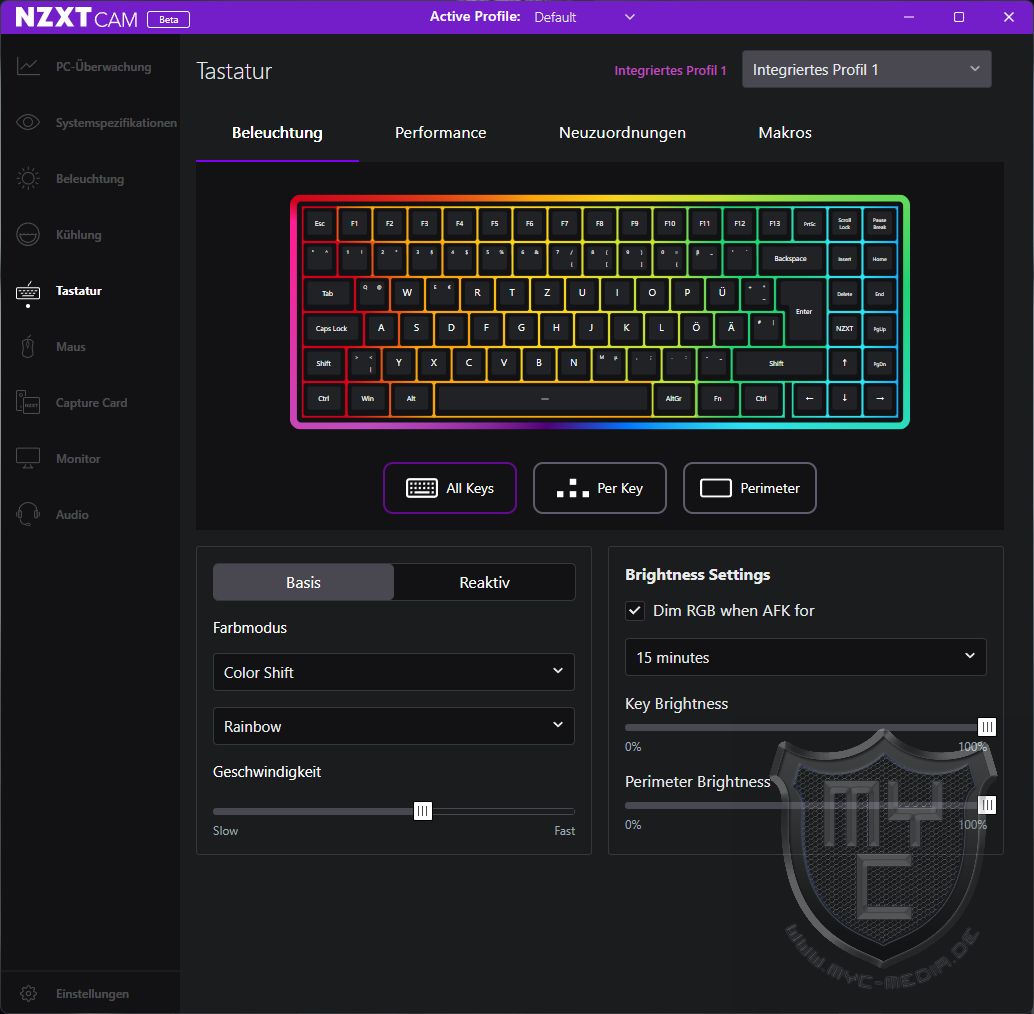Choose the Per Key button

[599, 489]
